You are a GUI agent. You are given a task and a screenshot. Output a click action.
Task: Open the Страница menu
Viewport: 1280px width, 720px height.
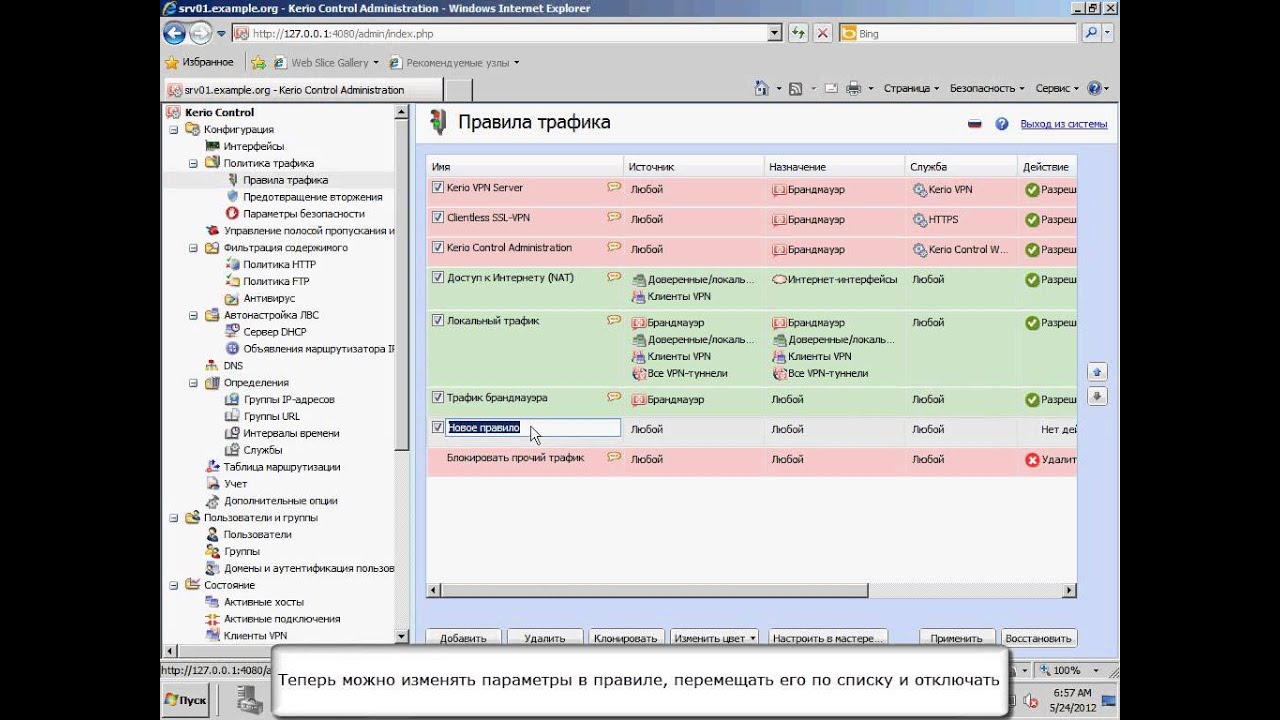[x=910, y=88]
